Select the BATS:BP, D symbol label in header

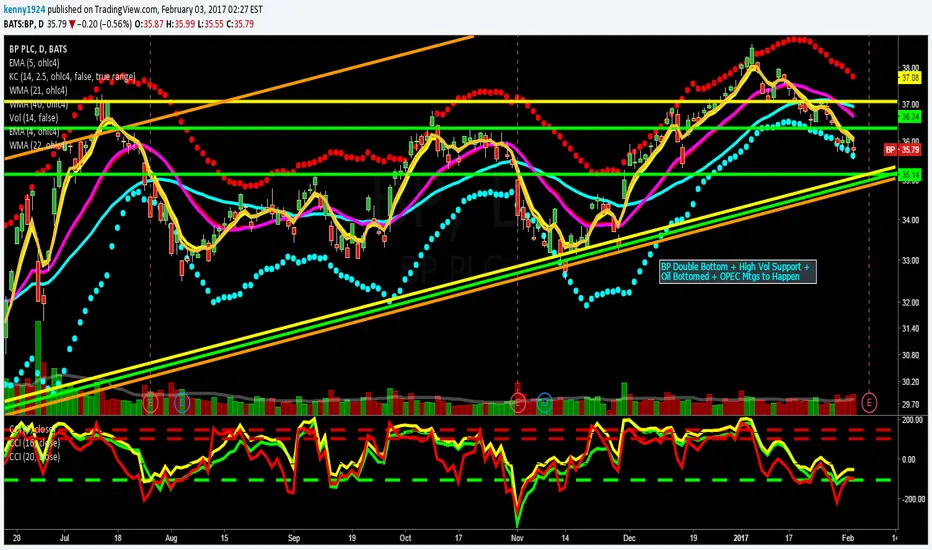[24, 24]
